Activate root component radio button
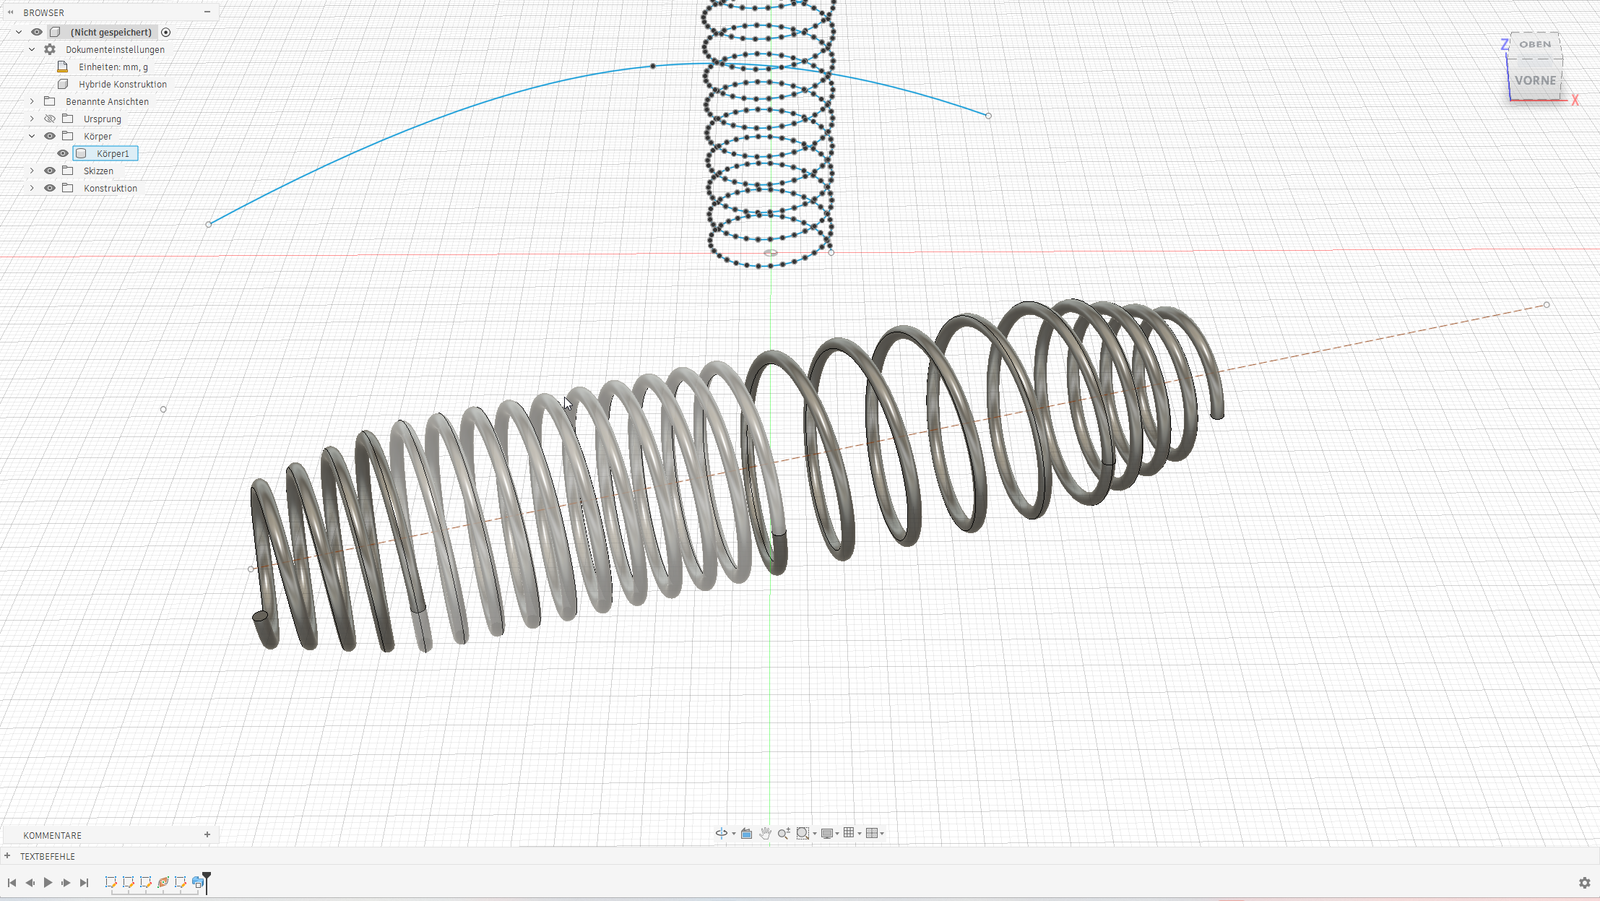1600x901 pixels. tap(166, 32)
